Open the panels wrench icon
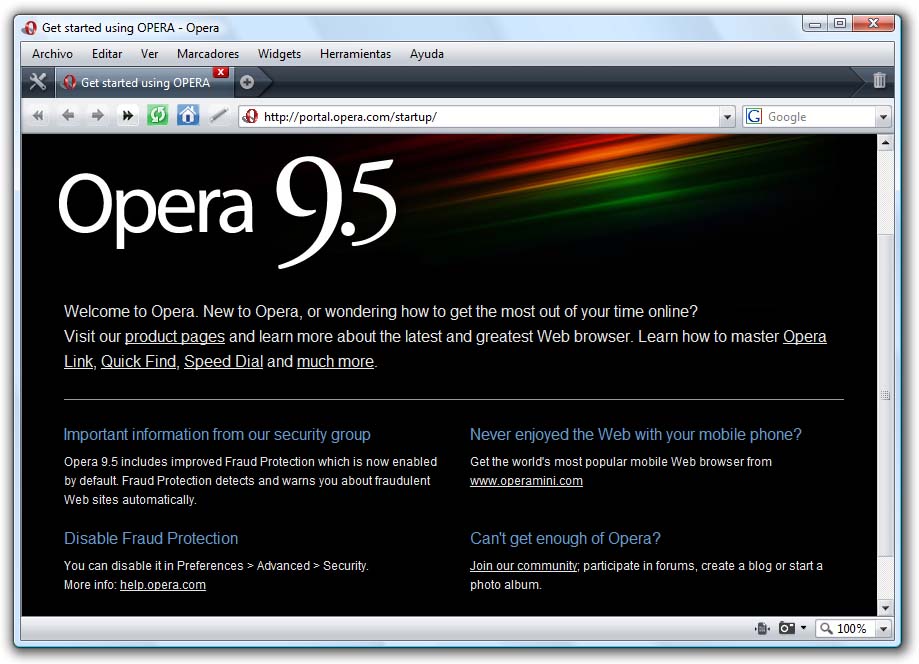Screen dimensions: 919x664 click(38, 82)
